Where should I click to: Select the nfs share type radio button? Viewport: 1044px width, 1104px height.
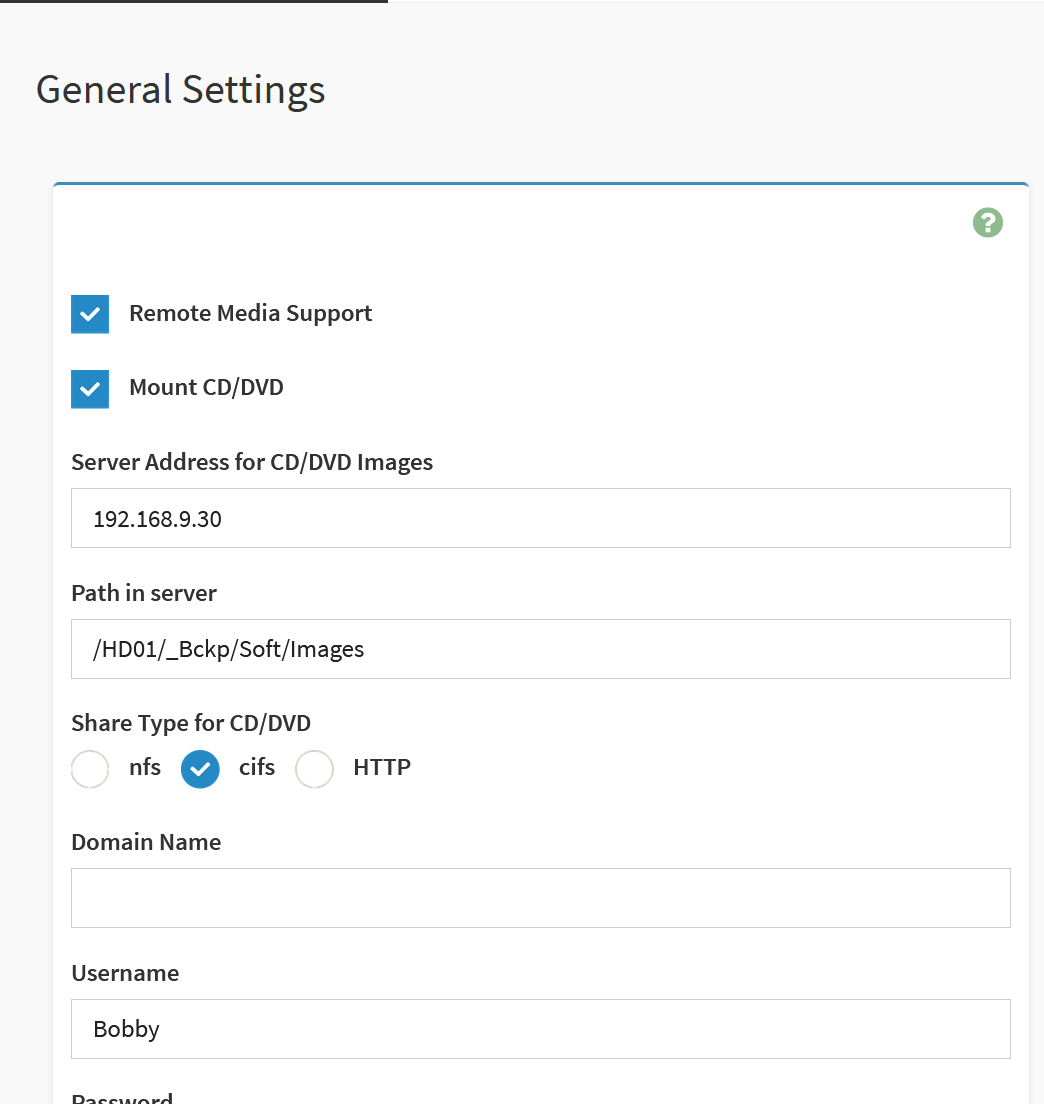pos(90,769)
